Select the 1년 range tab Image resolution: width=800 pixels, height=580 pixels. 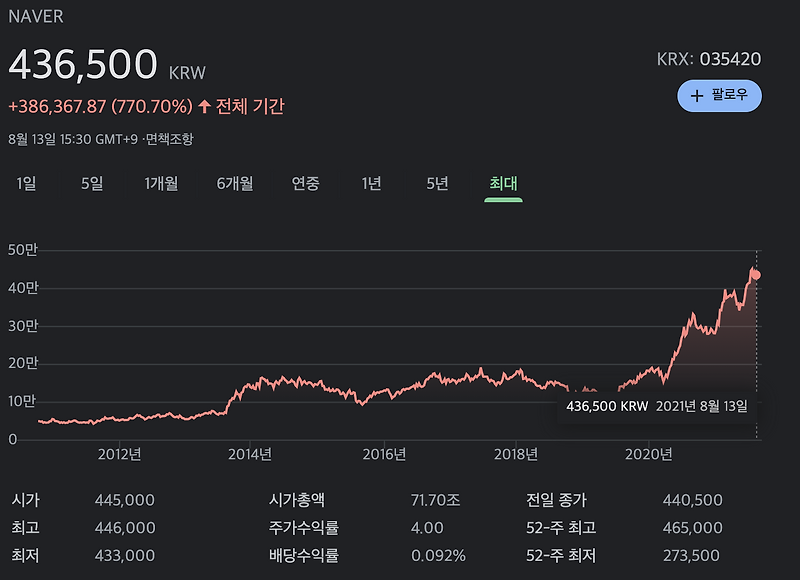pos(371,183)
